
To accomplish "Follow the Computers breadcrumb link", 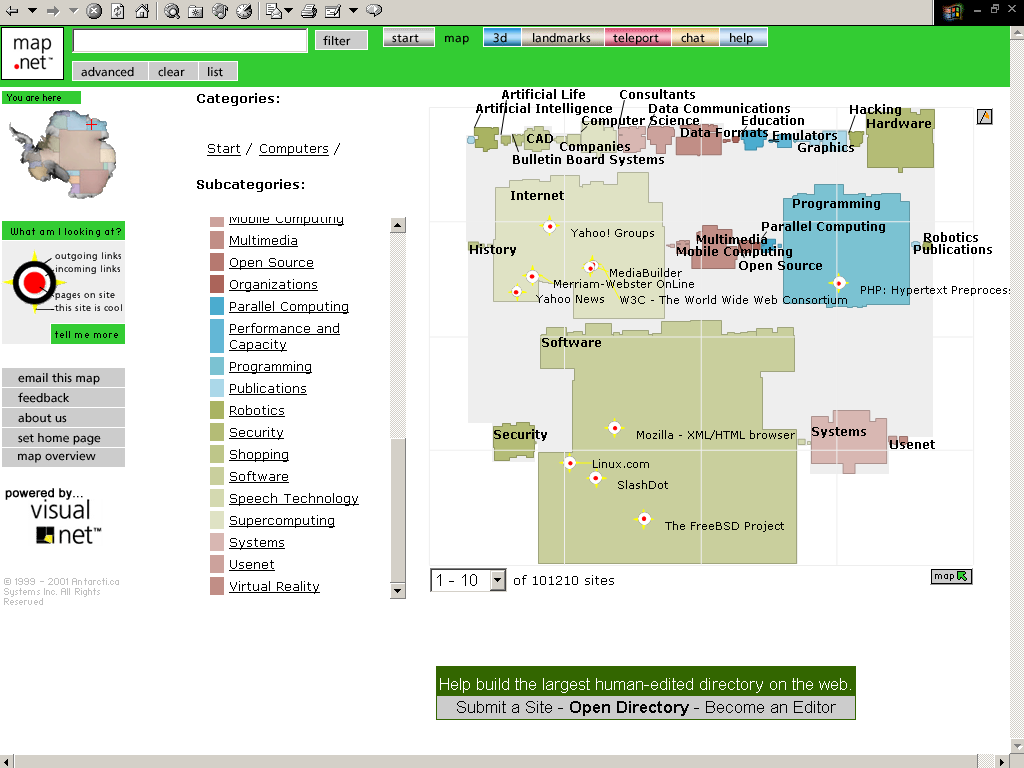I will [x=293, y=148].
